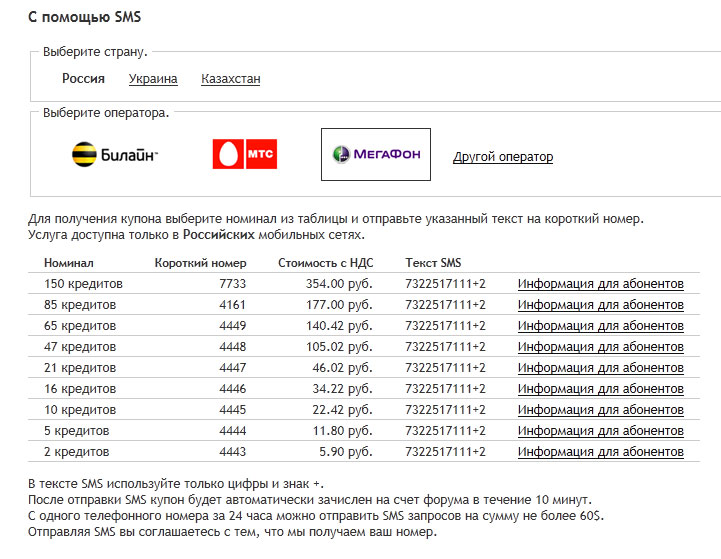This screenshot has width=721, height=559.
Task: Click short number 4443
Action: point(233,452)
